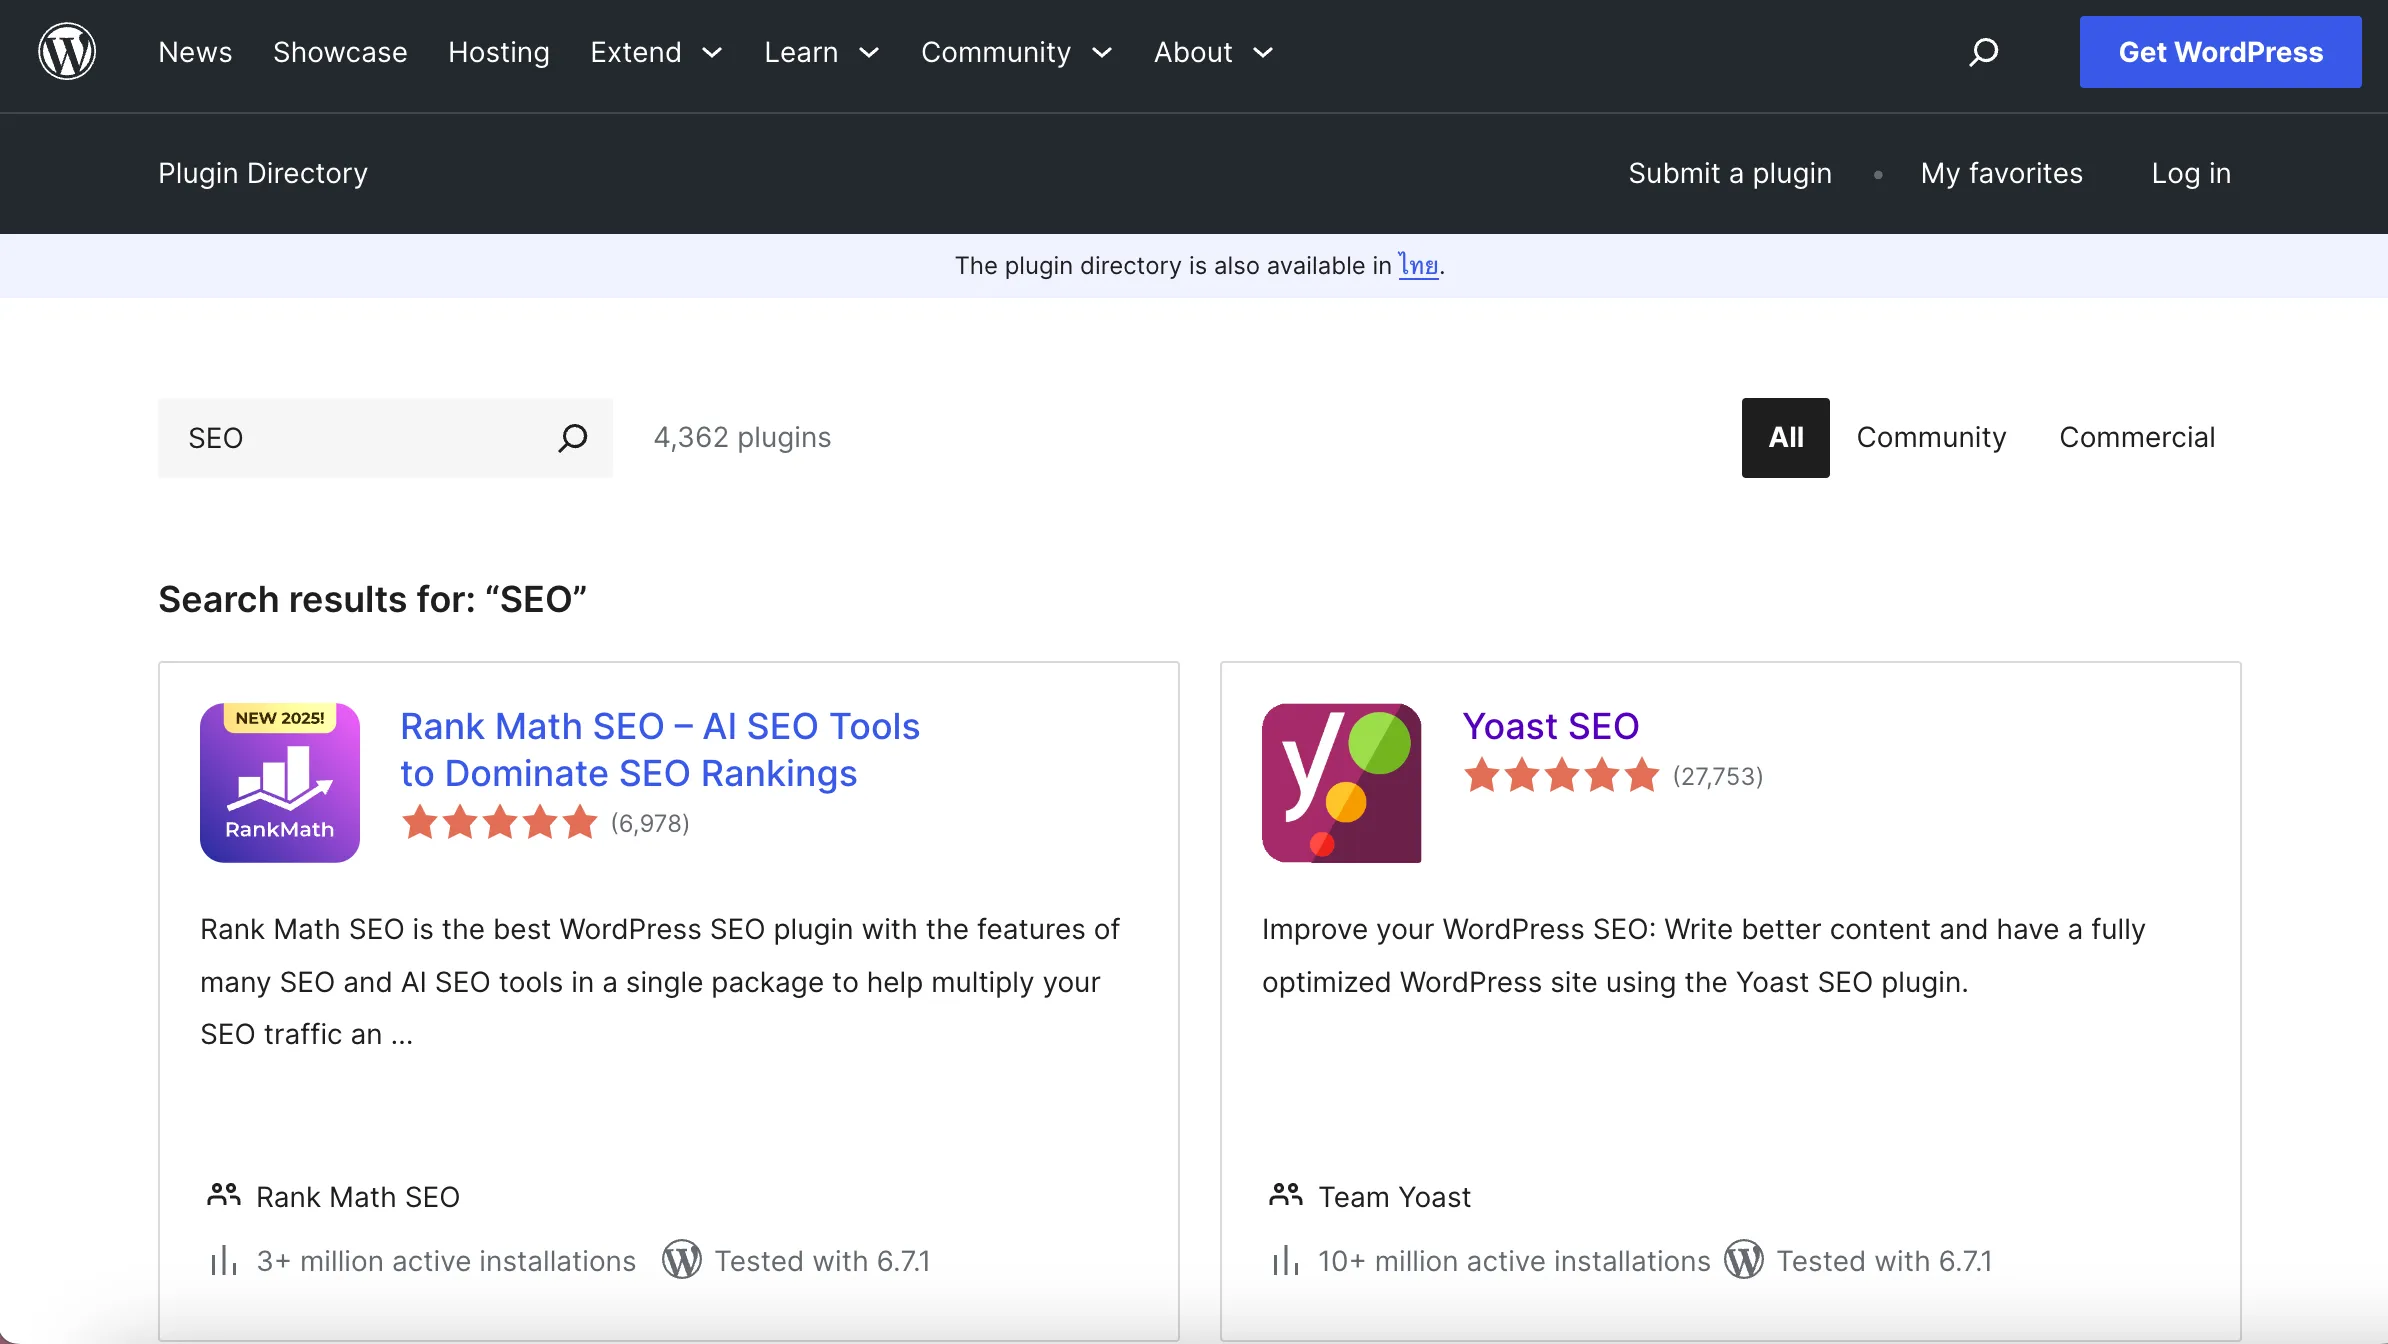Click the Rank Math SEO description text

pos(660,982)
